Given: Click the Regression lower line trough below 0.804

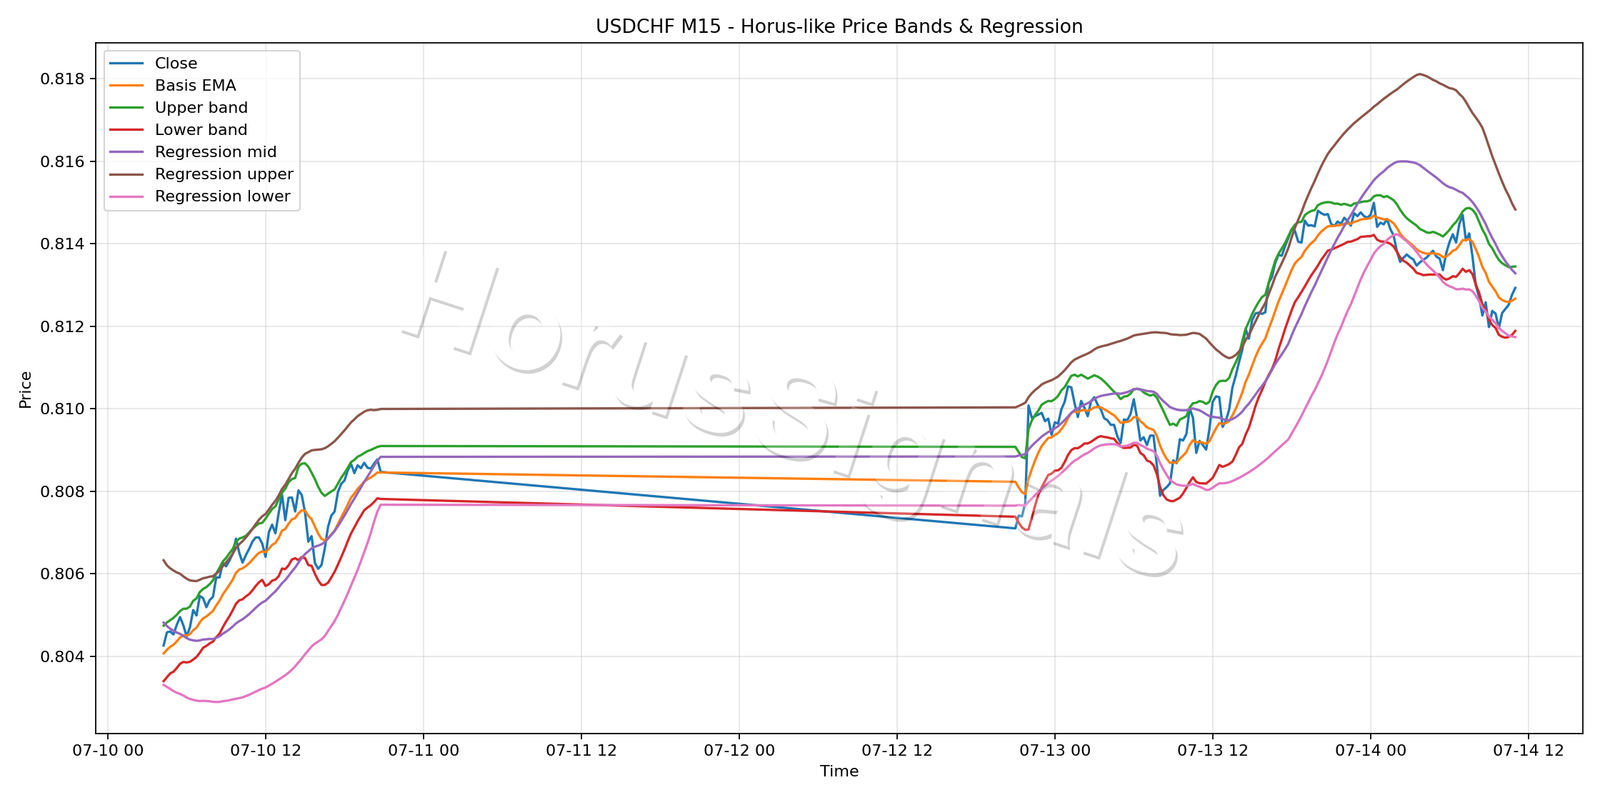Looking at the screenshot, I should [216, 701].
